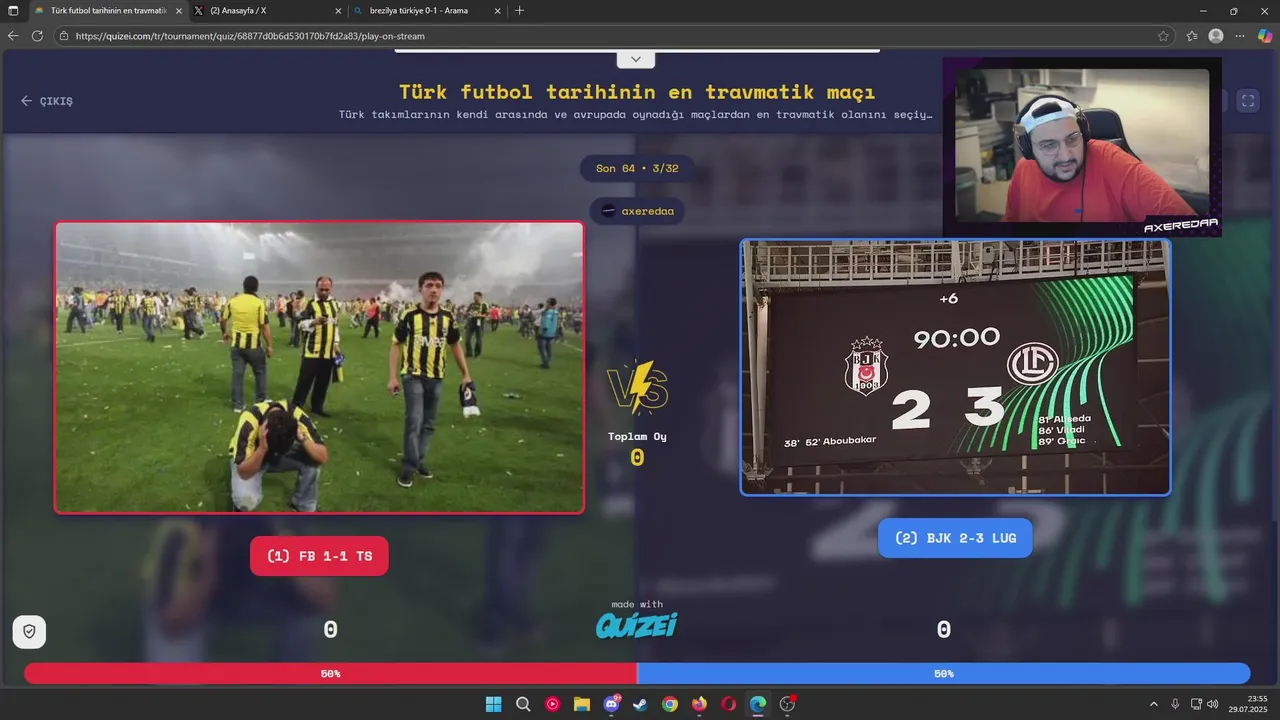Open the favorites list icon
Image resolution: width=1280 pixels, height=720 pixels.
point(1192,36)
